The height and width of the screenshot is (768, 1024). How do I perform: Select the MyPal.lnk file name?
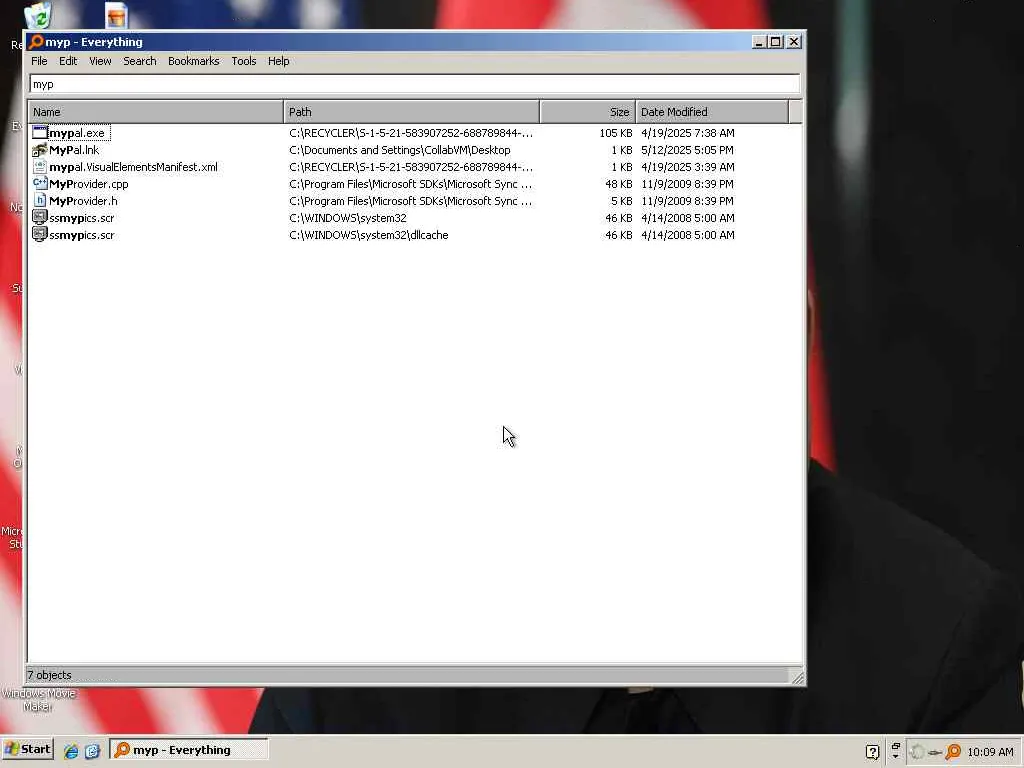point(74,150)
